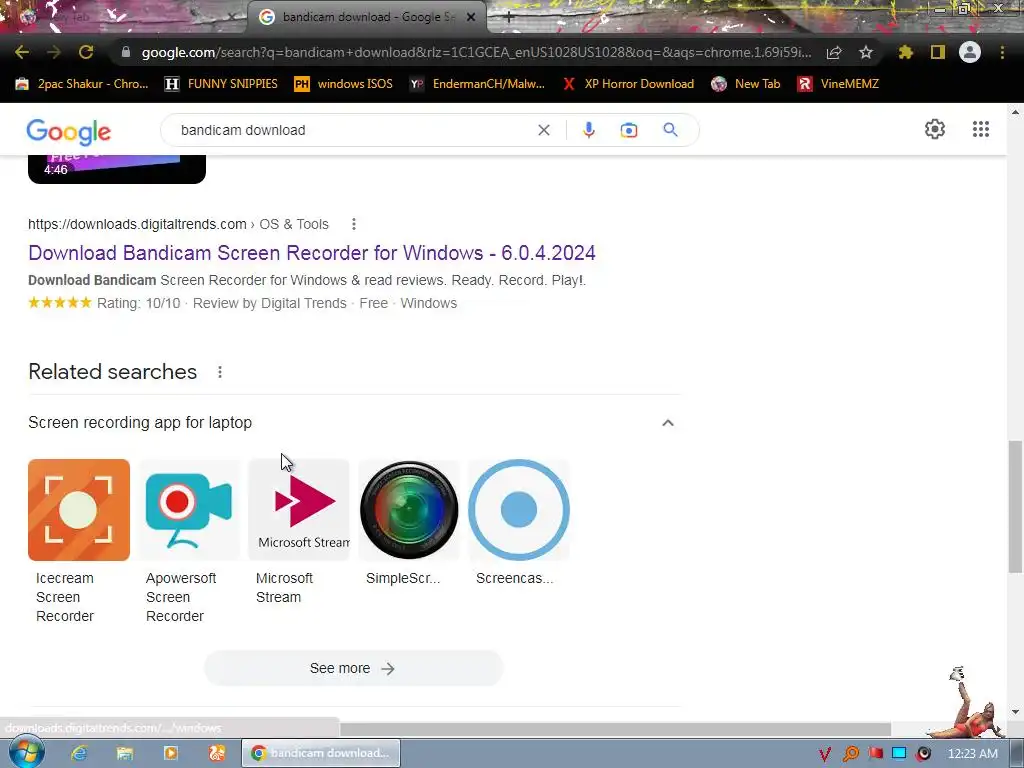Viewport: 1024px width, 768px height.
Task: Open Chrome's three-dot menu
Action: pos(1002,52)
